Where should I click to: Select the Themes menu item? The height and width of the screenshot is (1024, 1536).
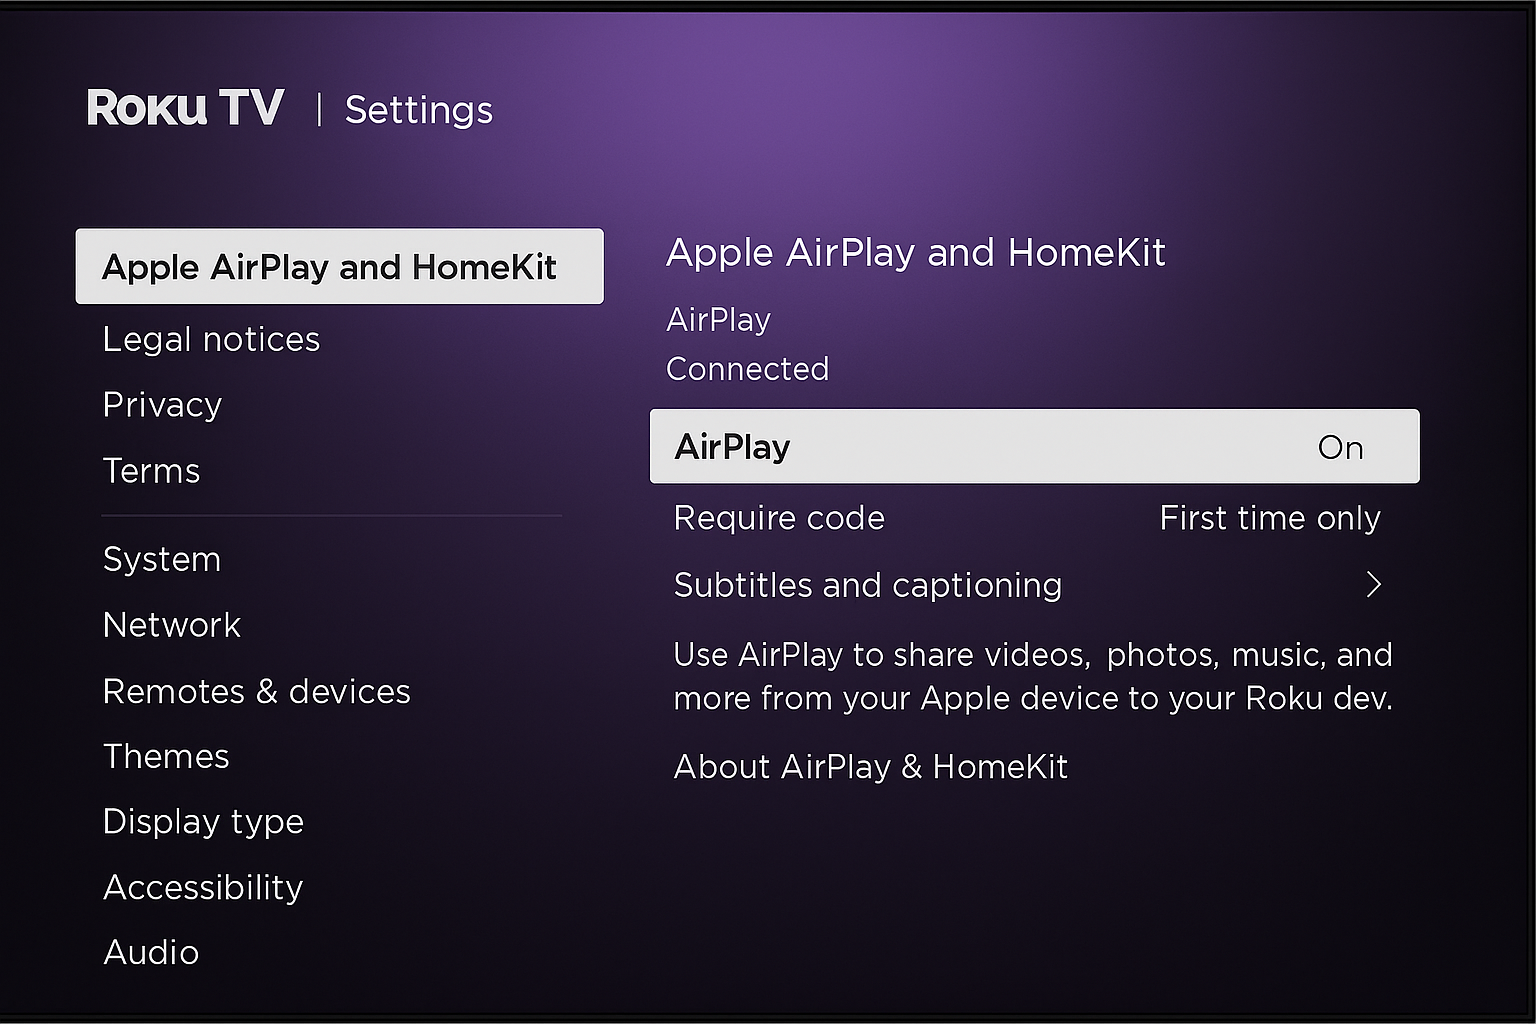coord(166,756)
